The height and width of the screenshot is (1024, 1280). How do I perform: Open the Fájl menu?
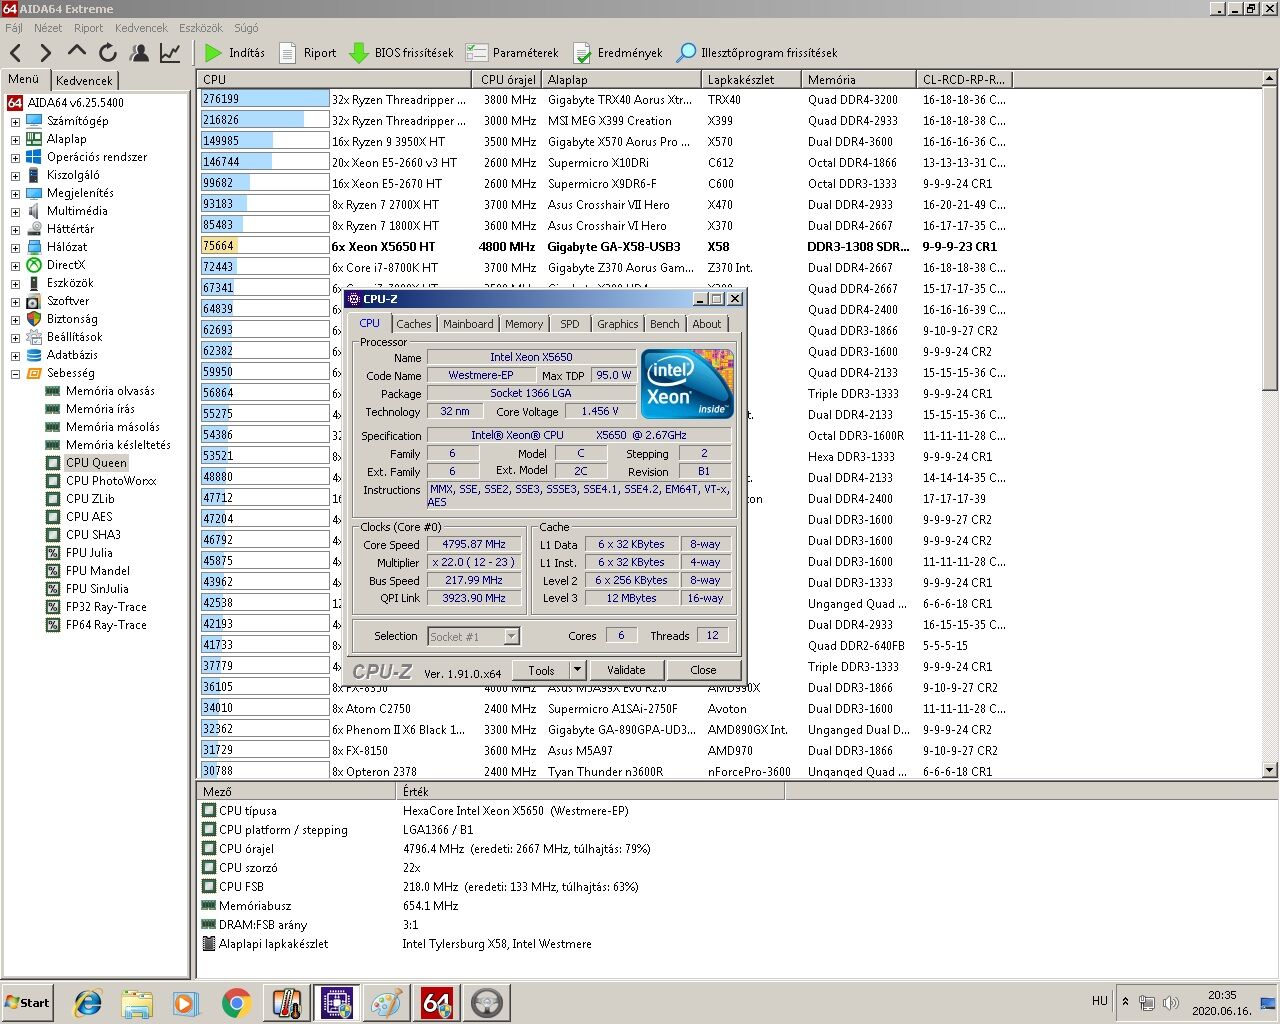[x=14, y=28]
